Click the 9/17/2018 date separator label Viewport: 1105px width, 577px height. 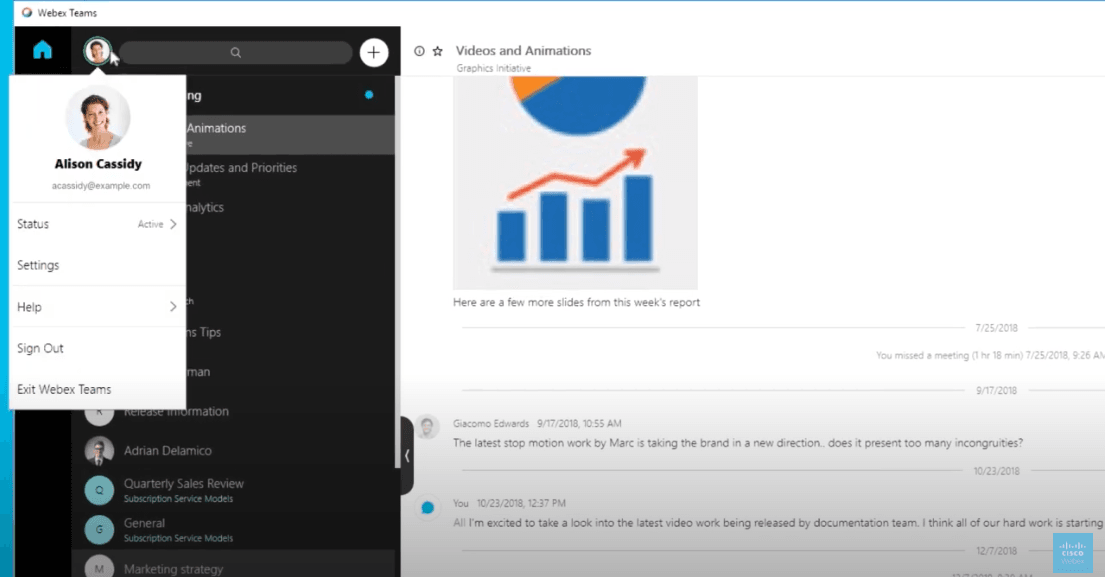click(996, 390)
